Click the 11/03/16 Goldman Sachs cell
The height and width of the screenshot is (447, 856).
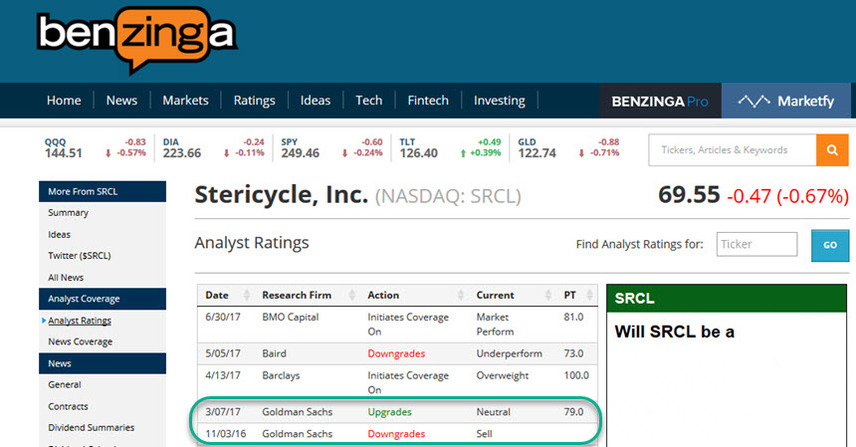[x=297, y=434]
